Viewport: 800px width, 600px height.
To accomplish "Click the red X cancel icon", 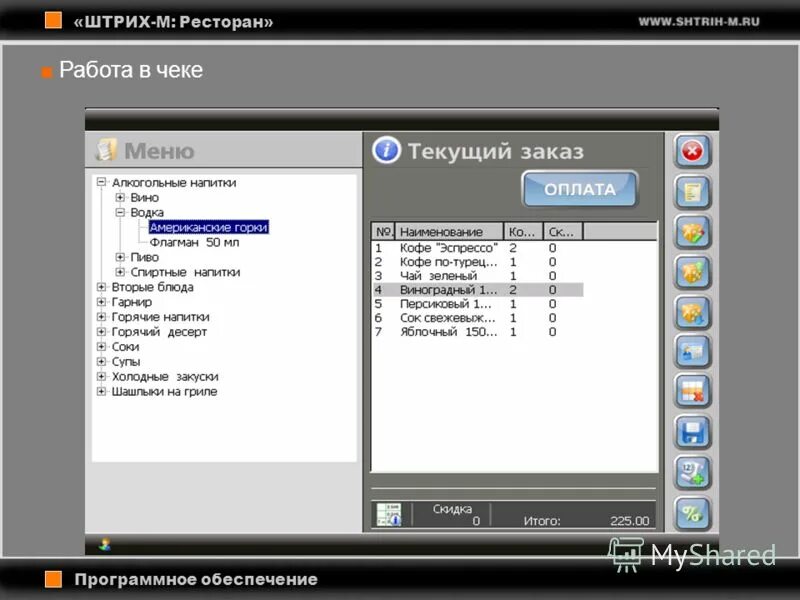I will [x=692, y=151].
